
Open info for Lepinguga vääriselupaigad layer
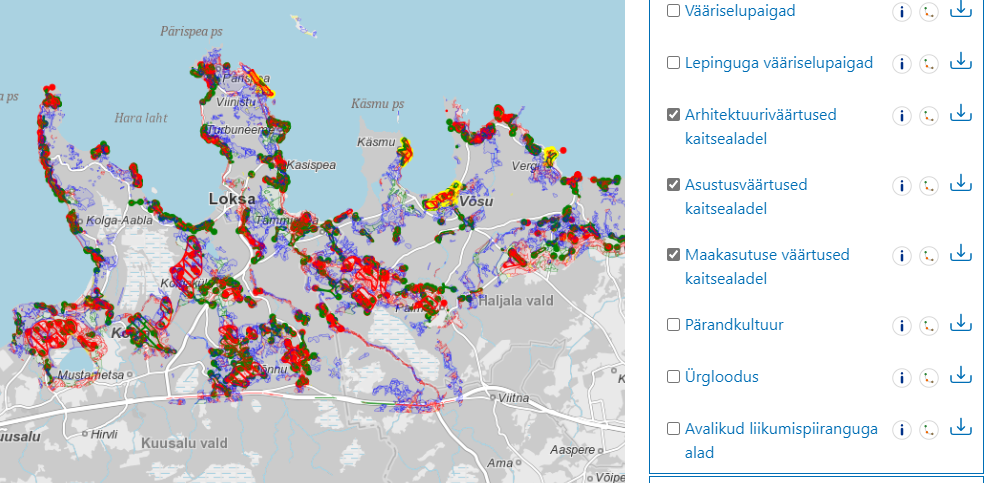point(902,63)
